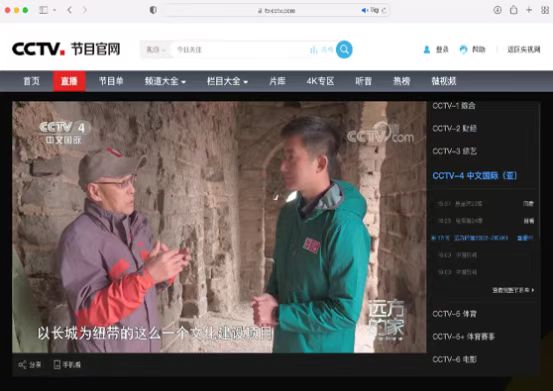Open the search category dropdown
The height and width of the screenshot is (391, 553).
point(156,50)
